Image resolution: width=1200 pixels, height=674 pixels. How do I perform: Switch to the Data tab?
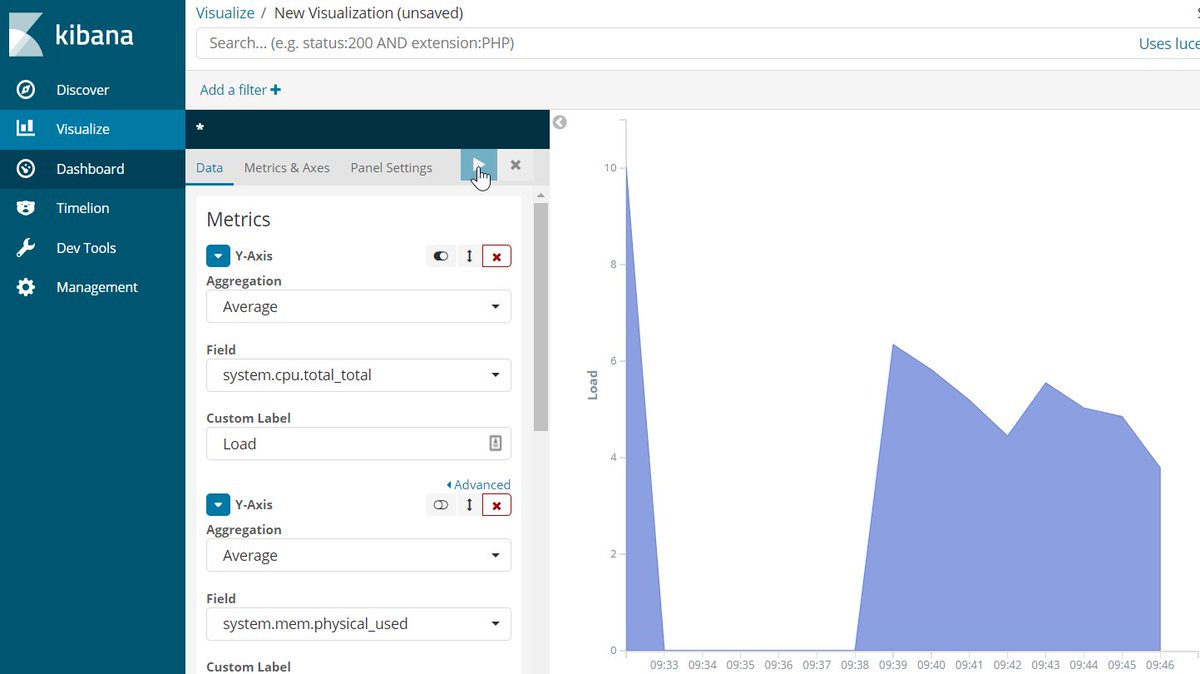[209, 168]
